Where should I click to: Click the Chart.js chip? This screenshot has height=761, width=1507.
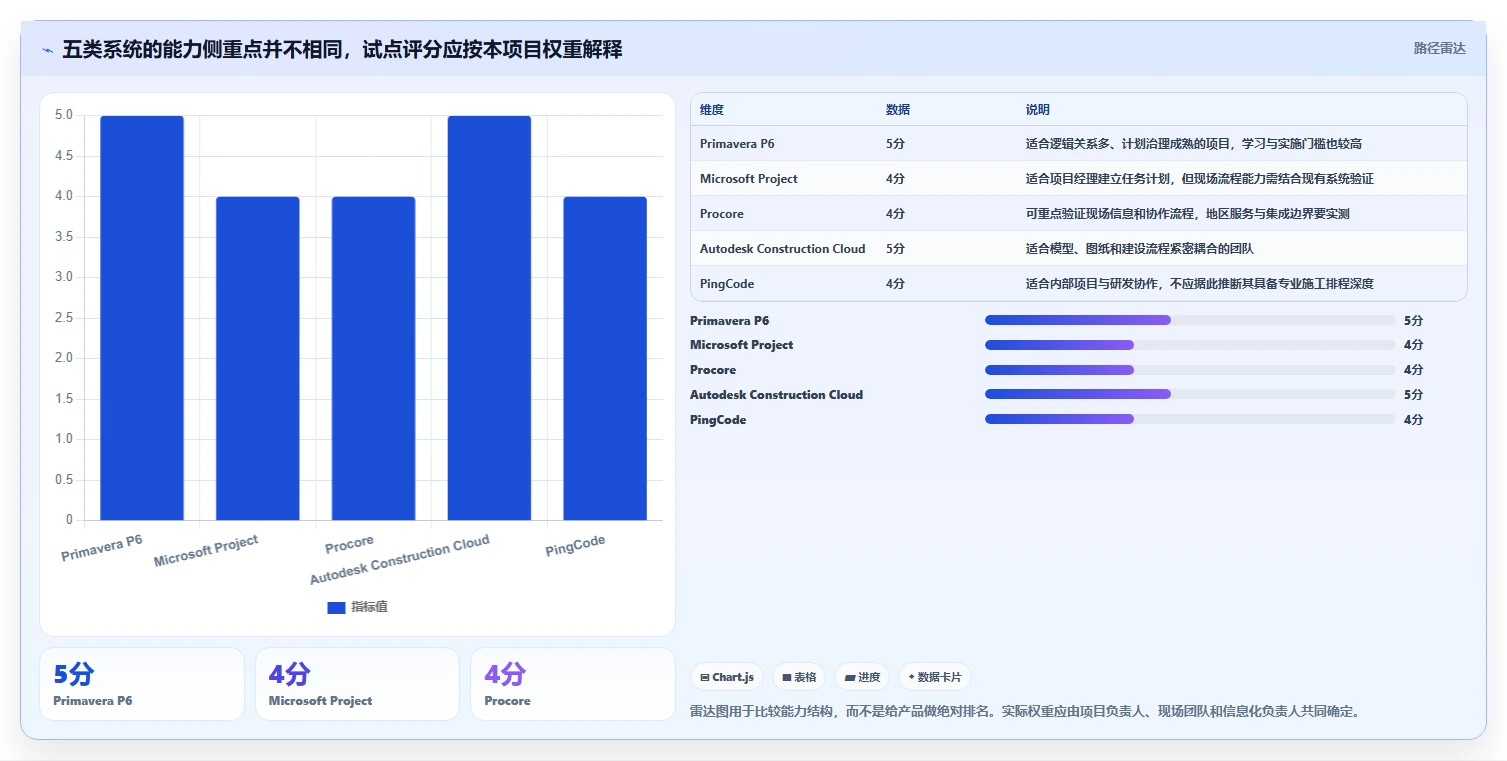[x=727, y=677]
